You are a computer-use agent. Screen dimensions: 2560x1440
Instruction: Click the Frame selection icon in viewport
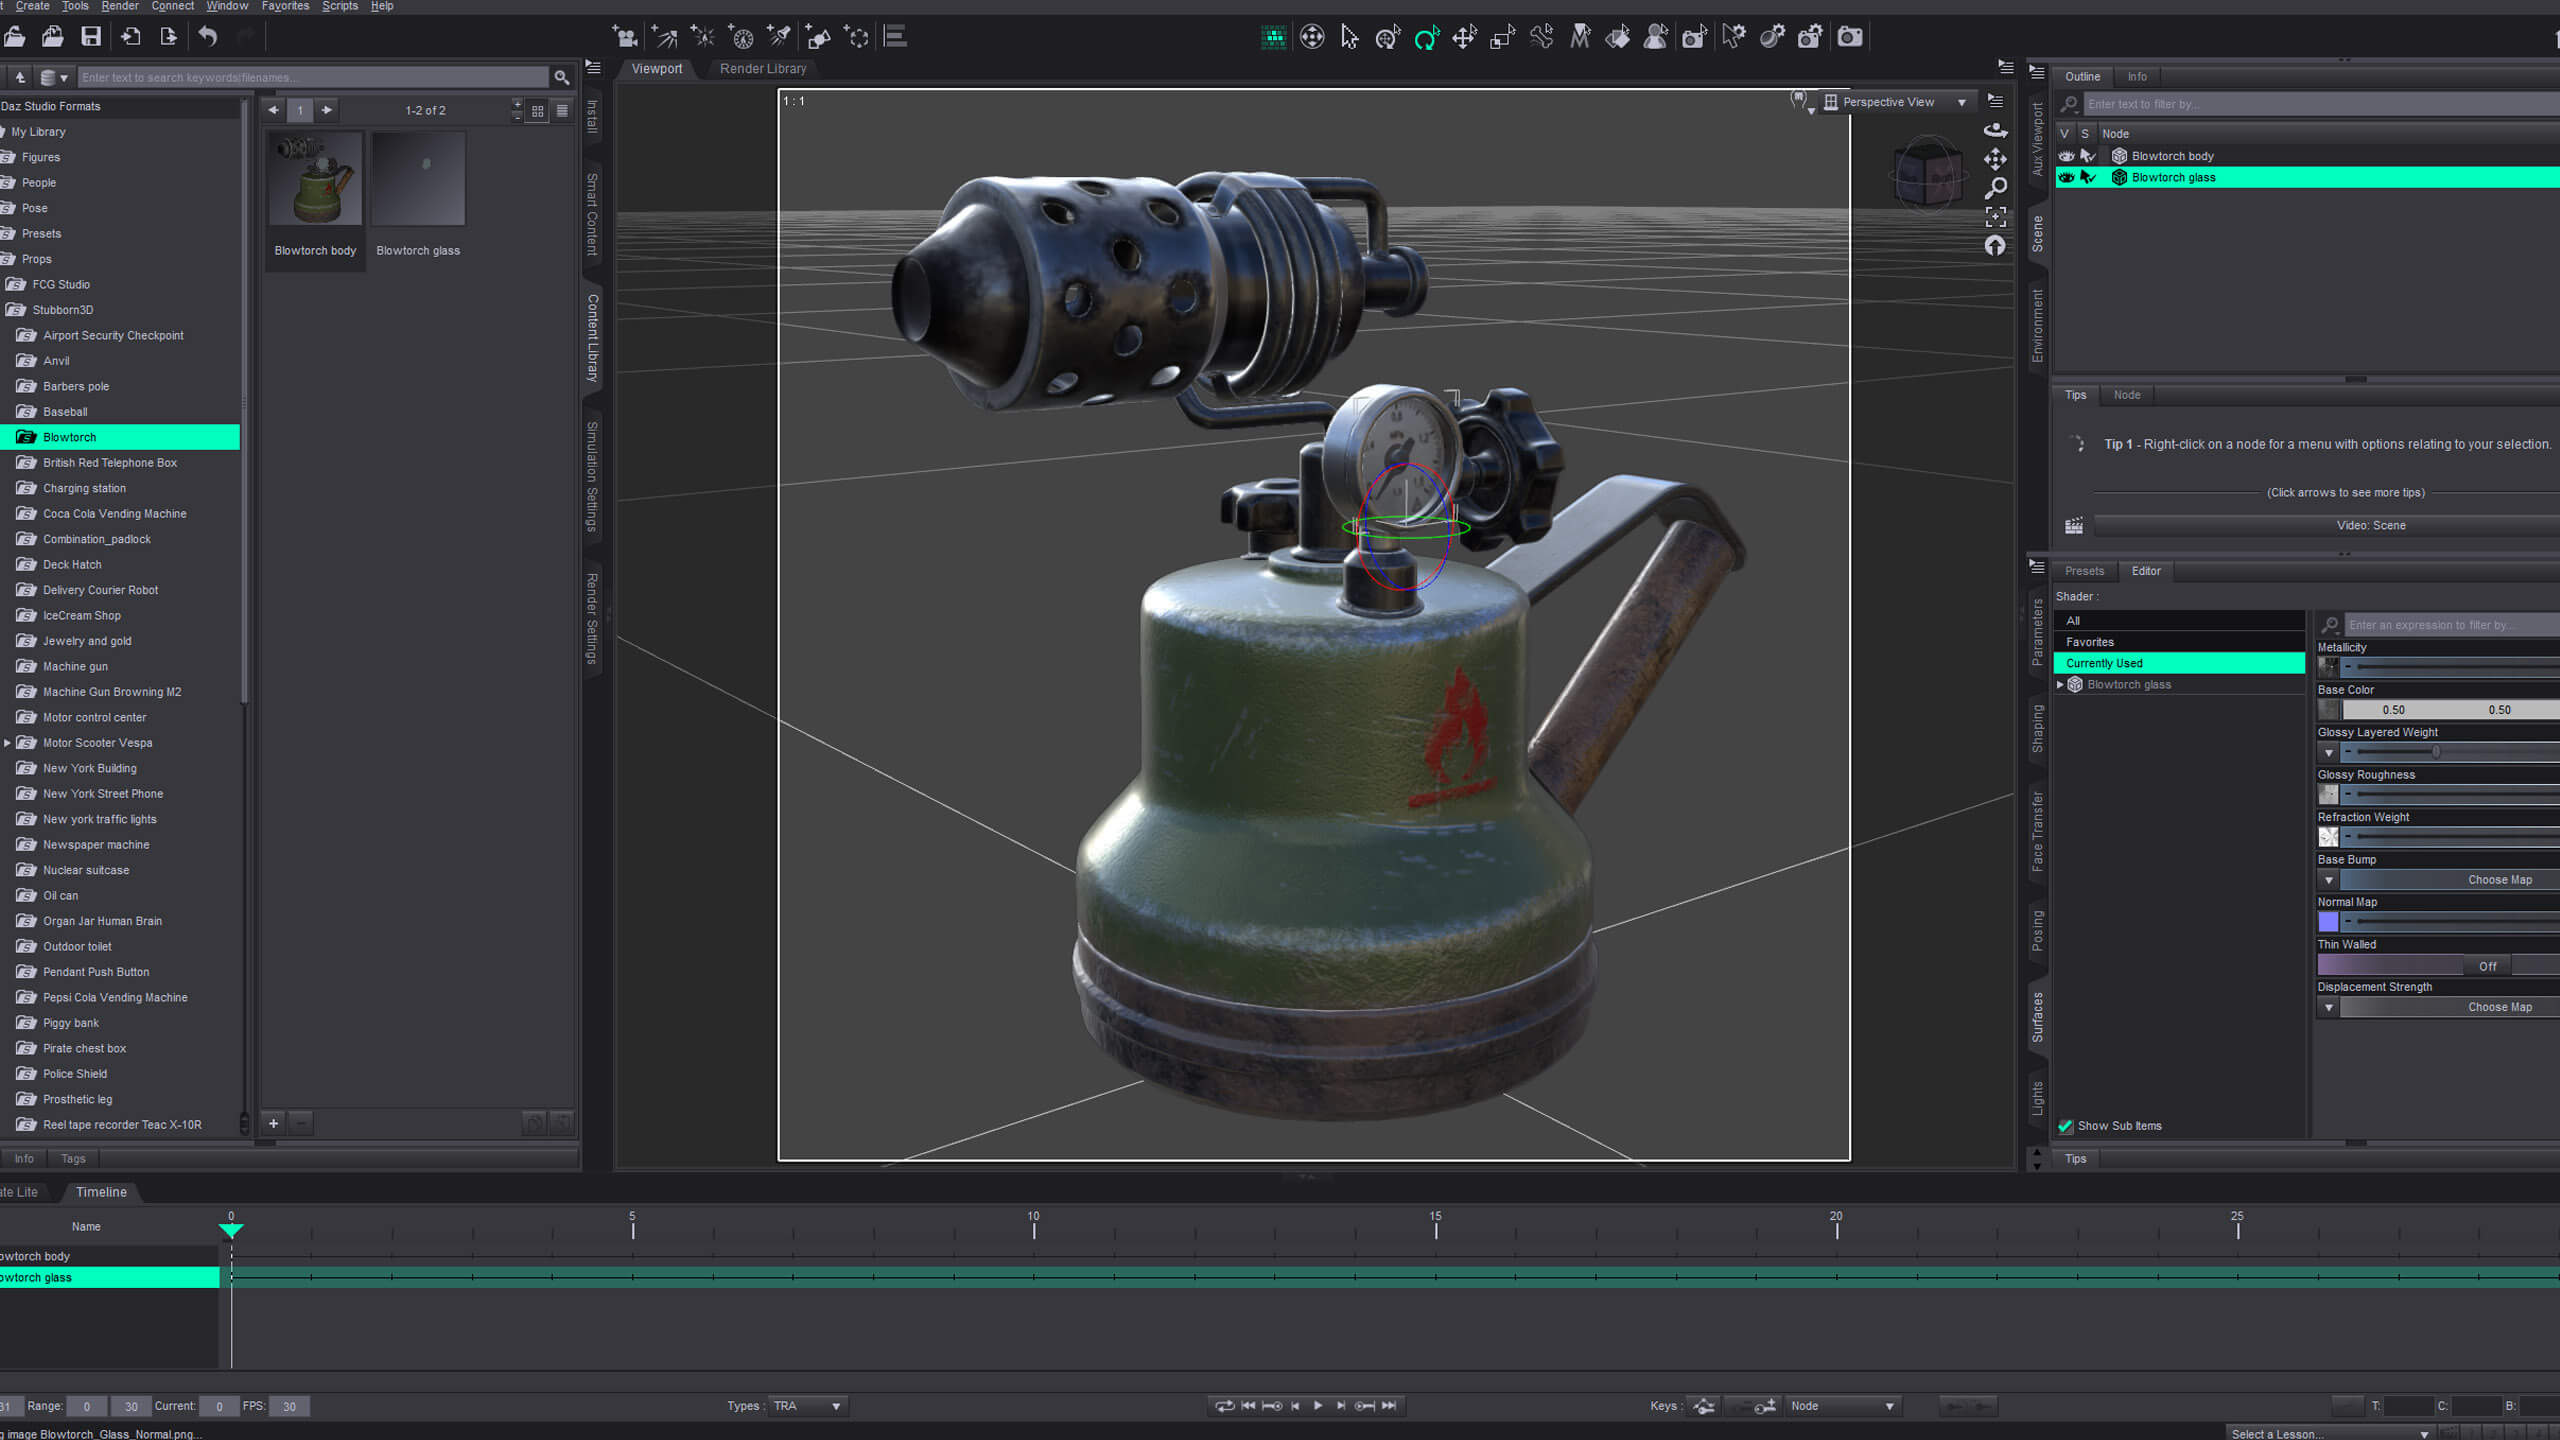pos(1995,217)
